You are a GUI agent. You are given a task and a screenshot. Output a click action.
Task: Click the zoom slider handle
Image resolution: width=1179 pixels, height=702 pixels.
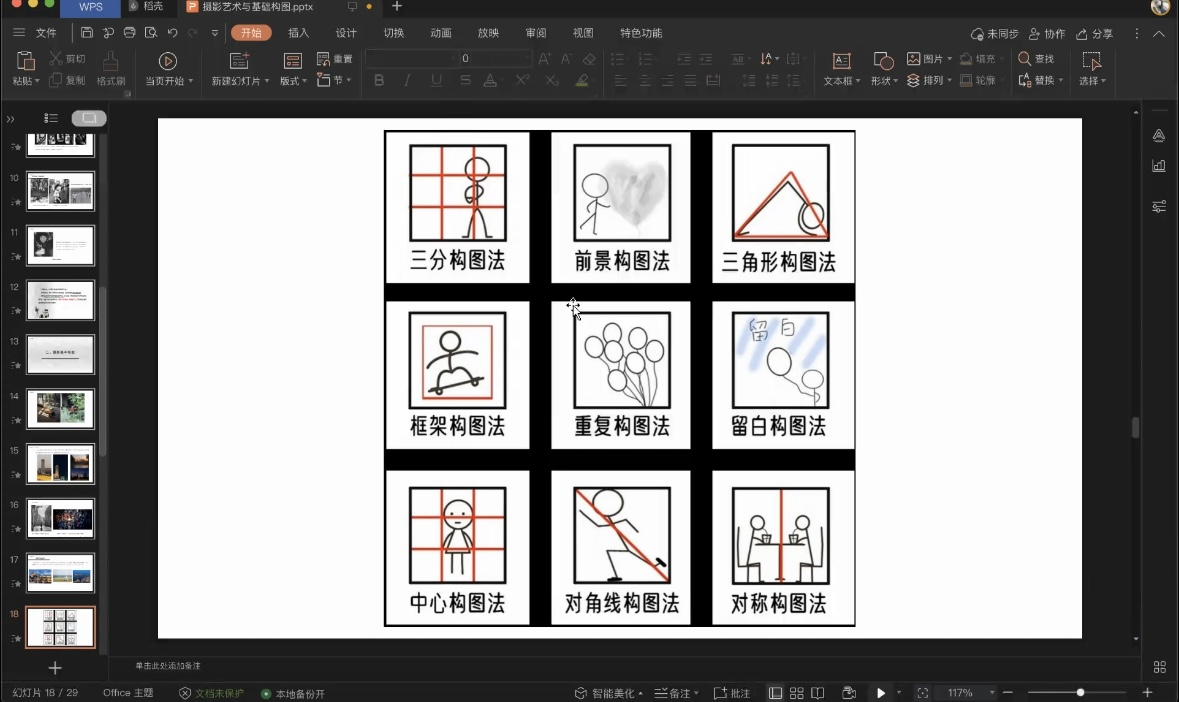[x=1080, y=693]
